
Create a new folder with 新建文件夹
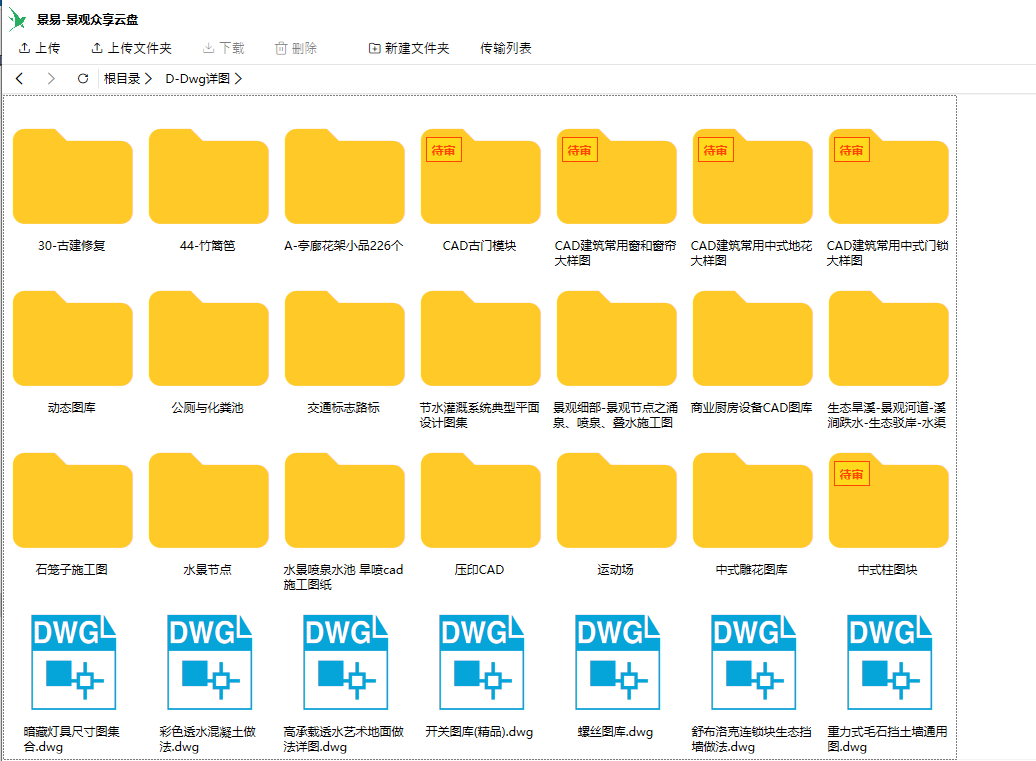pyautogui.click(x=408, y=48)
